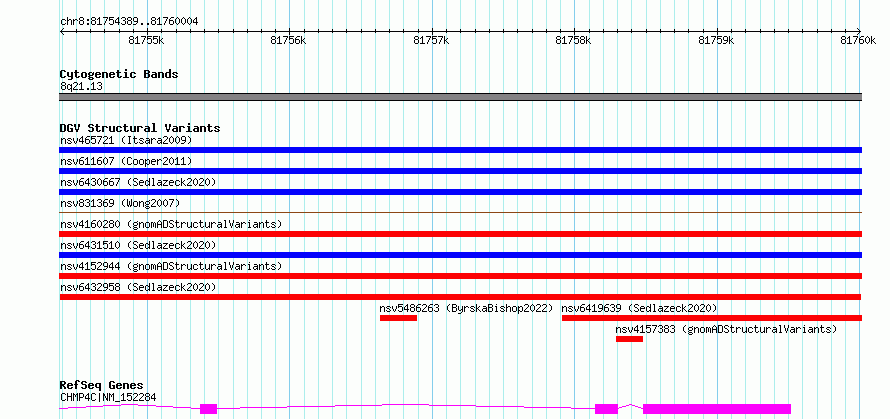Image resolution: width=890 pixels, height=419 pixels.
Task: Click nsv831369 (Wong2007) label
Action: pyautogui.click(x=120, y=203)
